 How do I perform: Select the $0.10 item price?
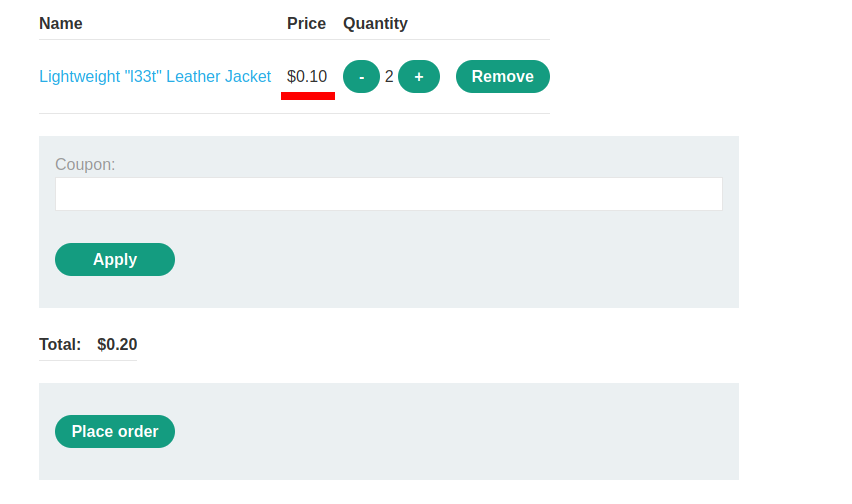307,77
